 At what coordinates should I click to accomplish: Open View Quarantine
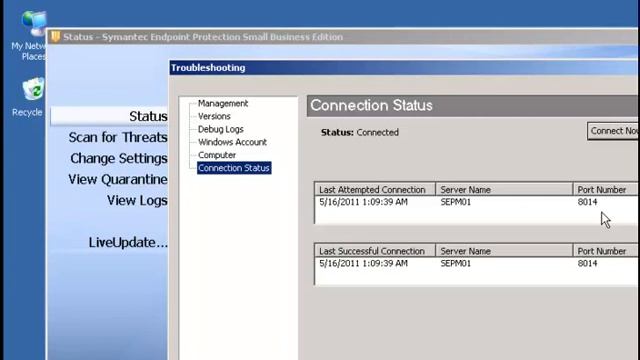tap(118, 180)
